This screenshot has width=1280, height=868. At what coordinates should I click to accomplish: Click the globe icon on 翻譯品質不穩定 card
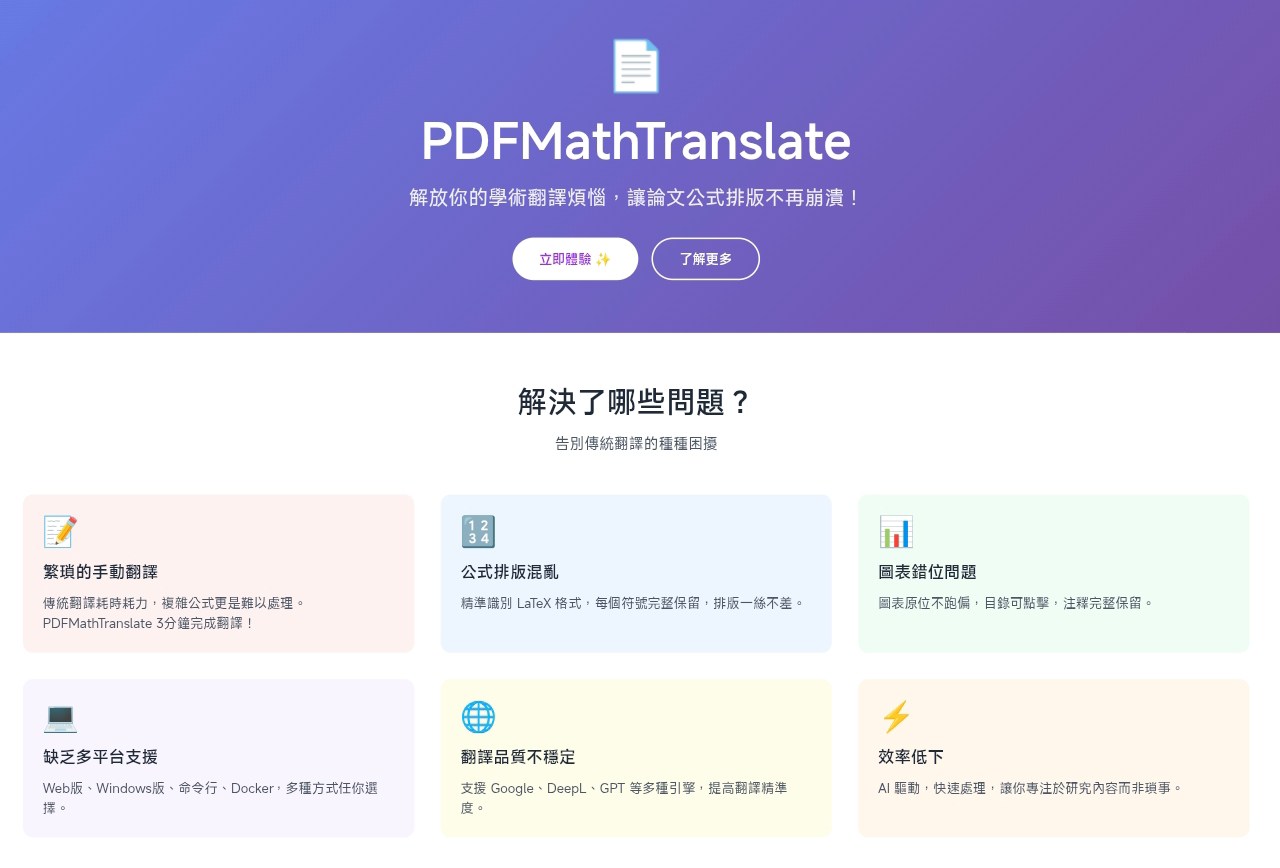[478, 716]
